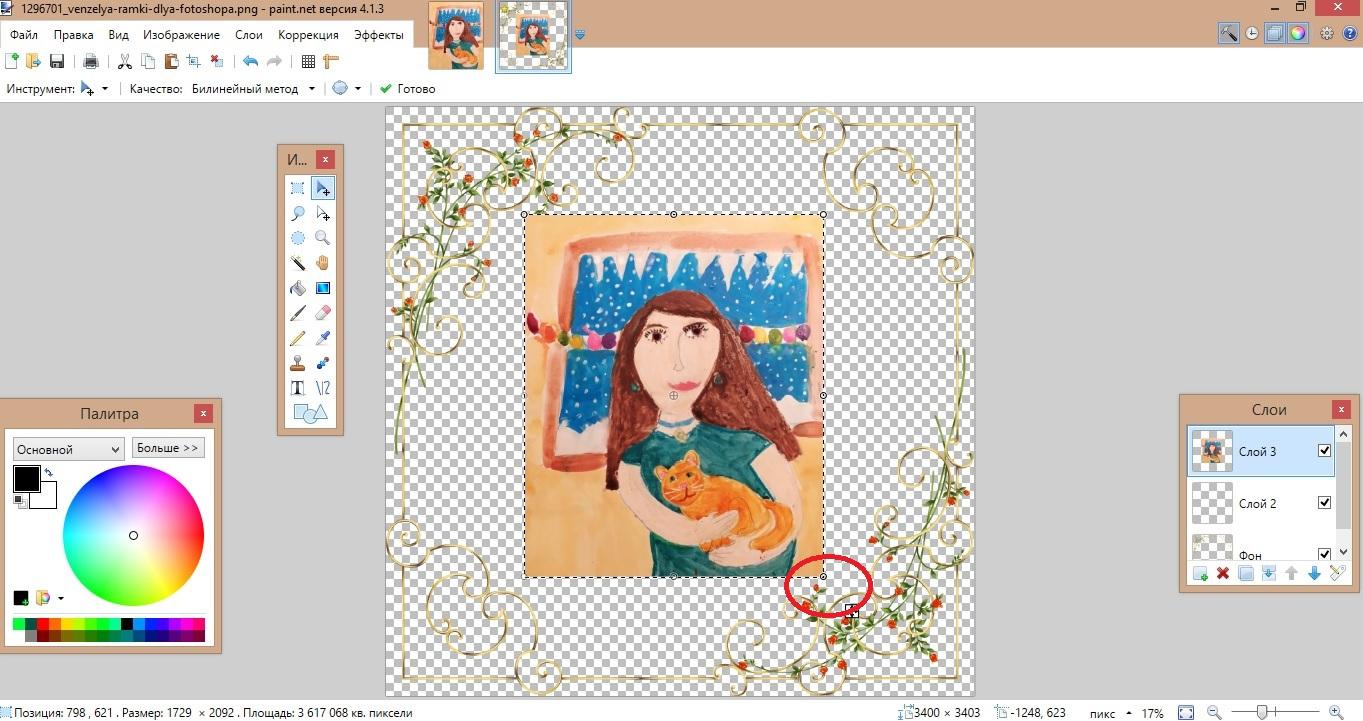Open the Изображение menu
1363x721 pixels.
click(x=181, y=35)
